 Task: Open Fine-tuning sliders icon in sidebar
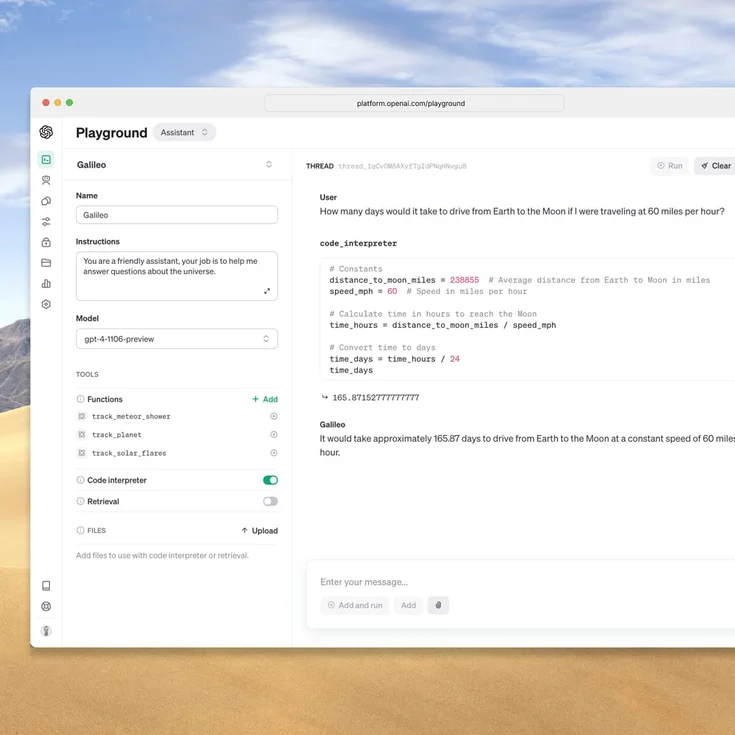pyautogui.click(x=46, y=222)
